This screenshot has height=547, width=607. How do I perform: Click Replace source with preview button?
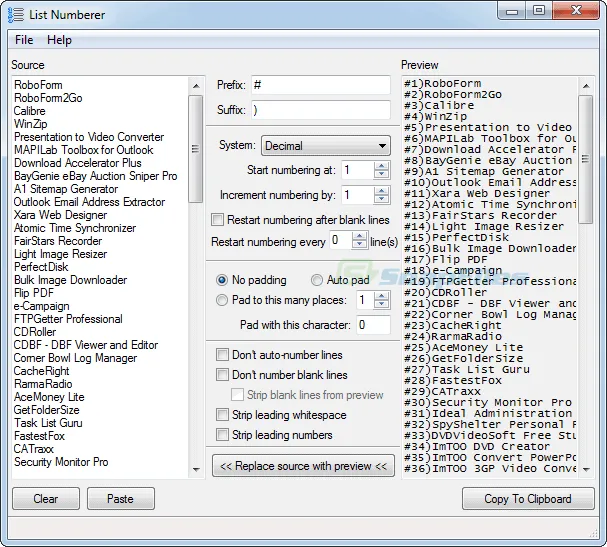pyautogui.click(x=304, y=466)
